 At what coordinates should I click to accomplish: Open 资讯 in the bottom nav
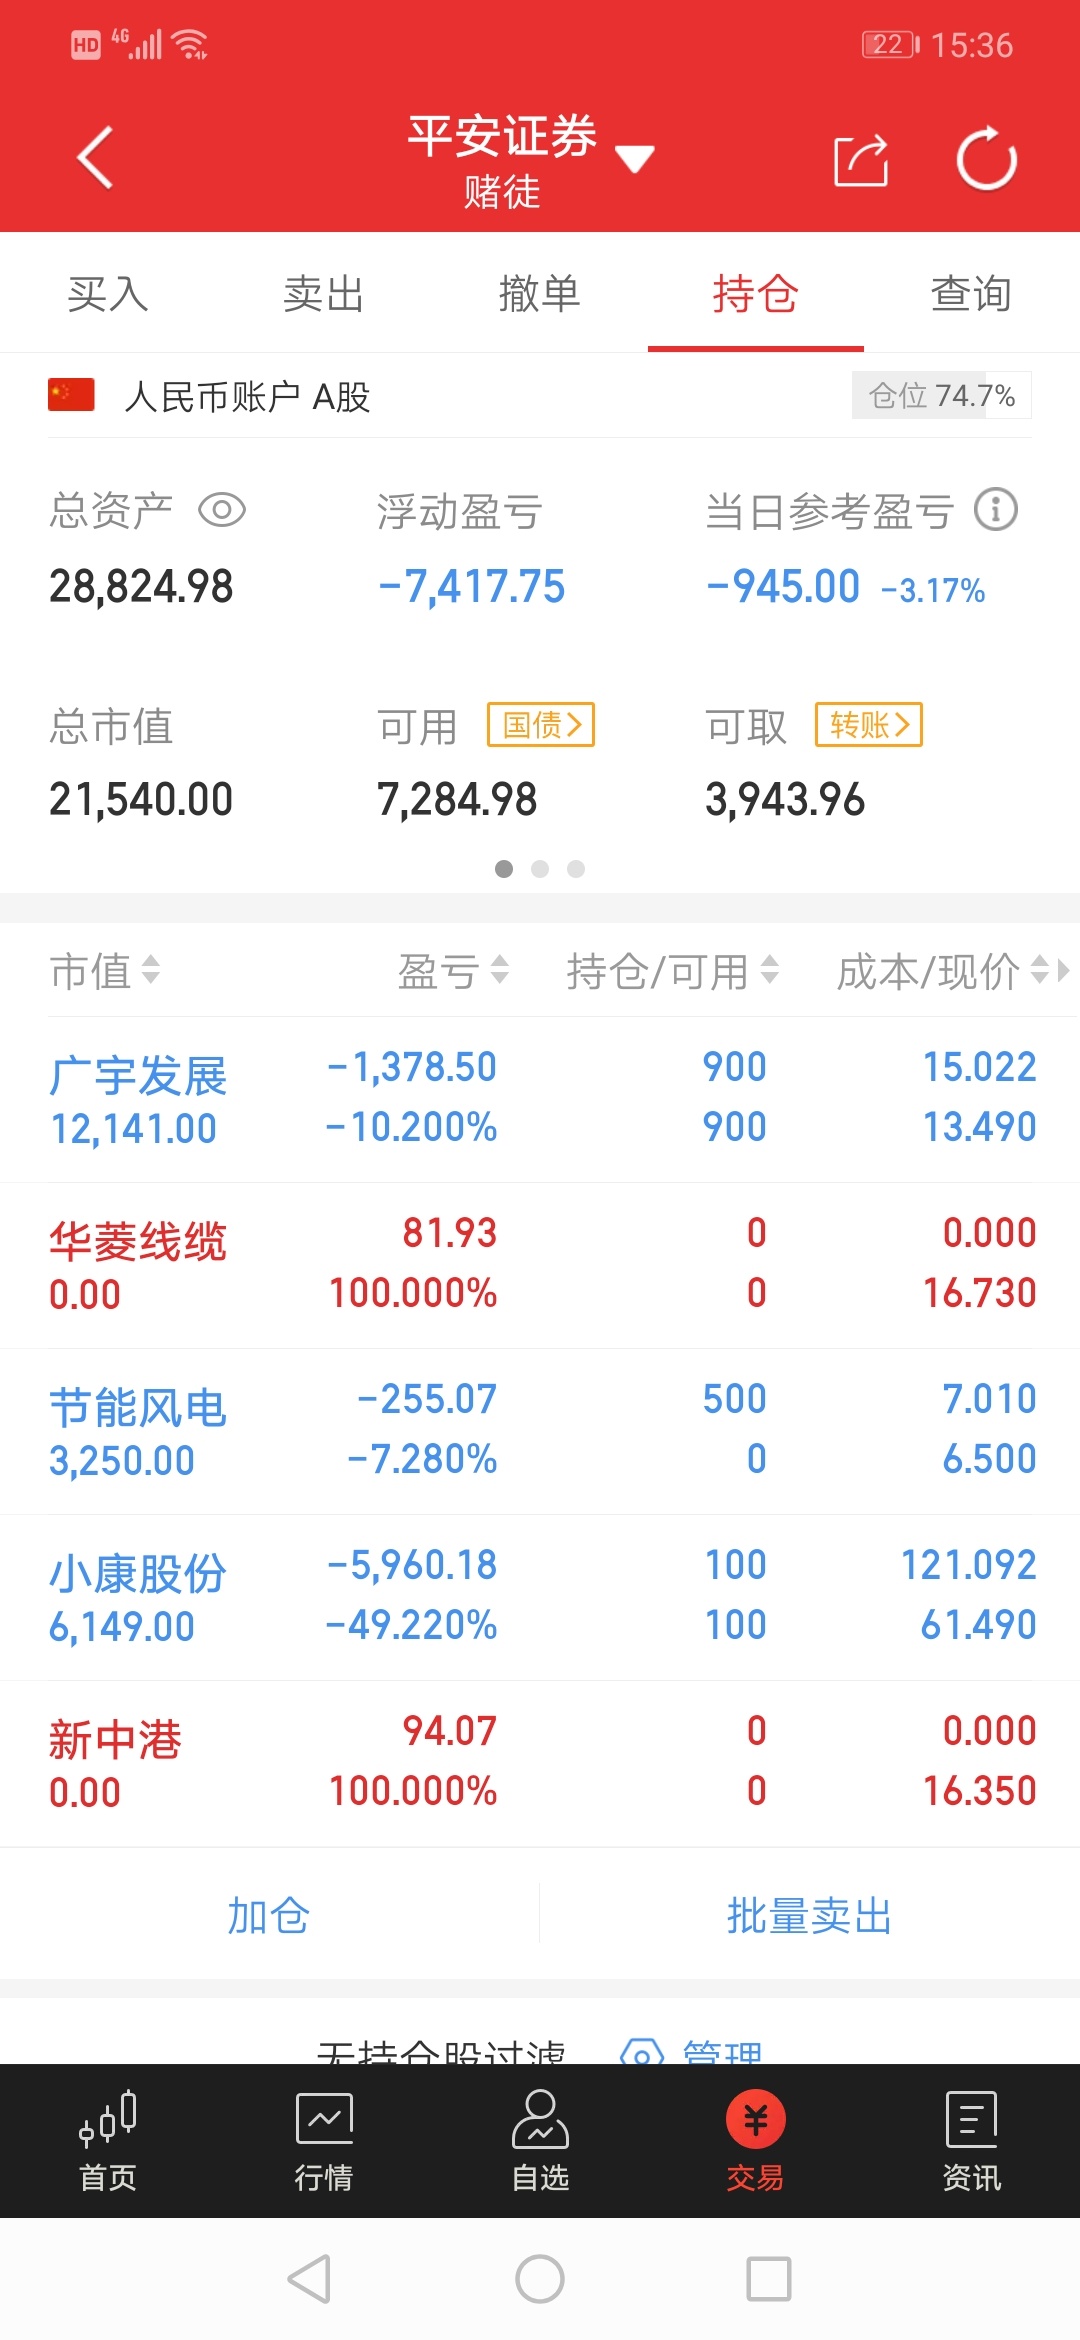pos(971,2142)
